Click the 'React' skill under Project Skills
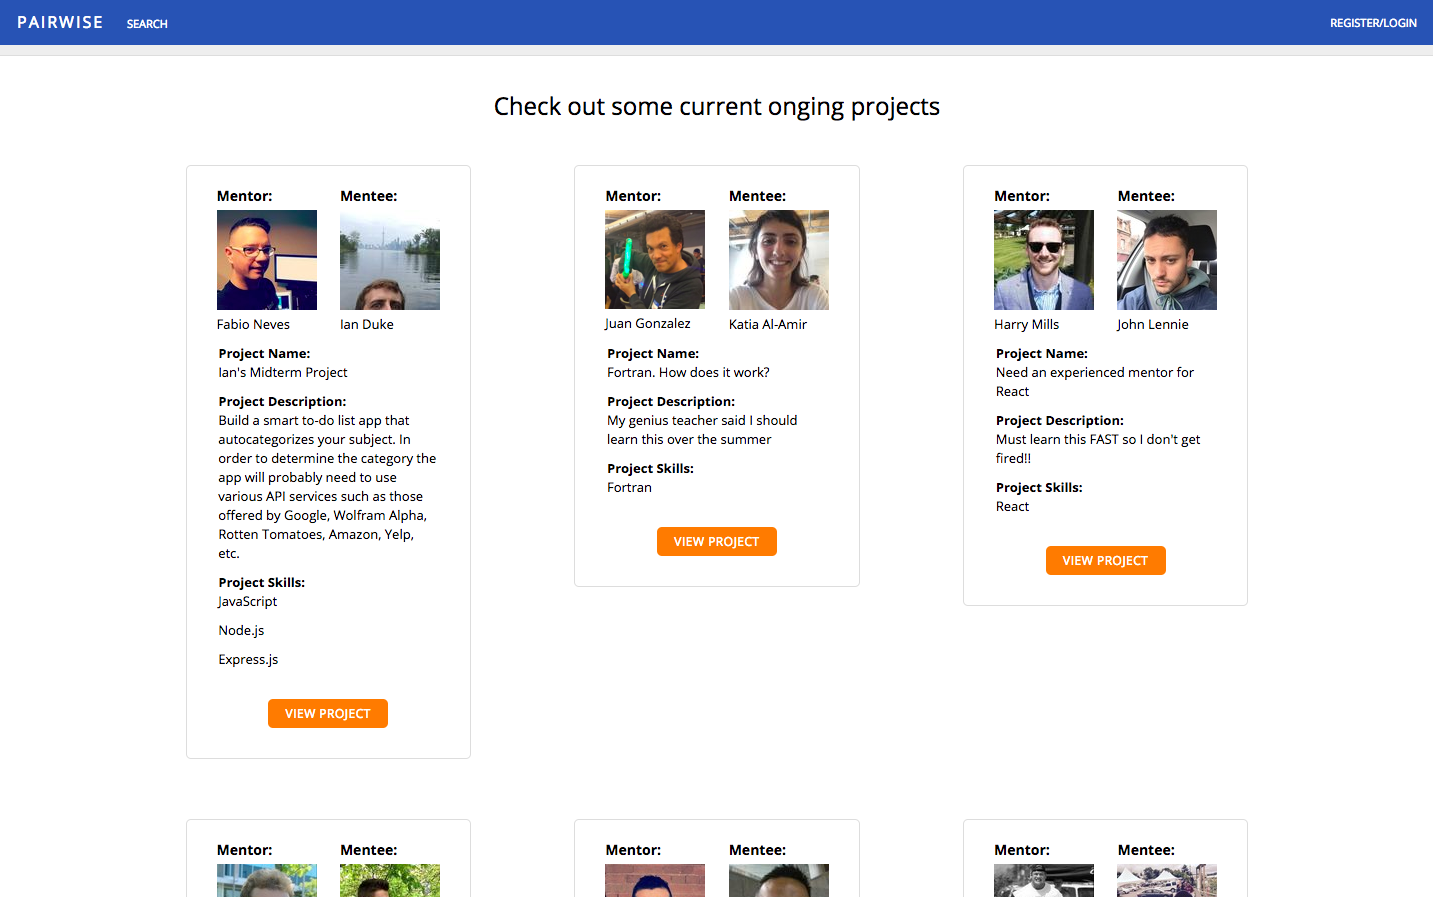This screenshot has width=1433, height=897. (1012, 506)
